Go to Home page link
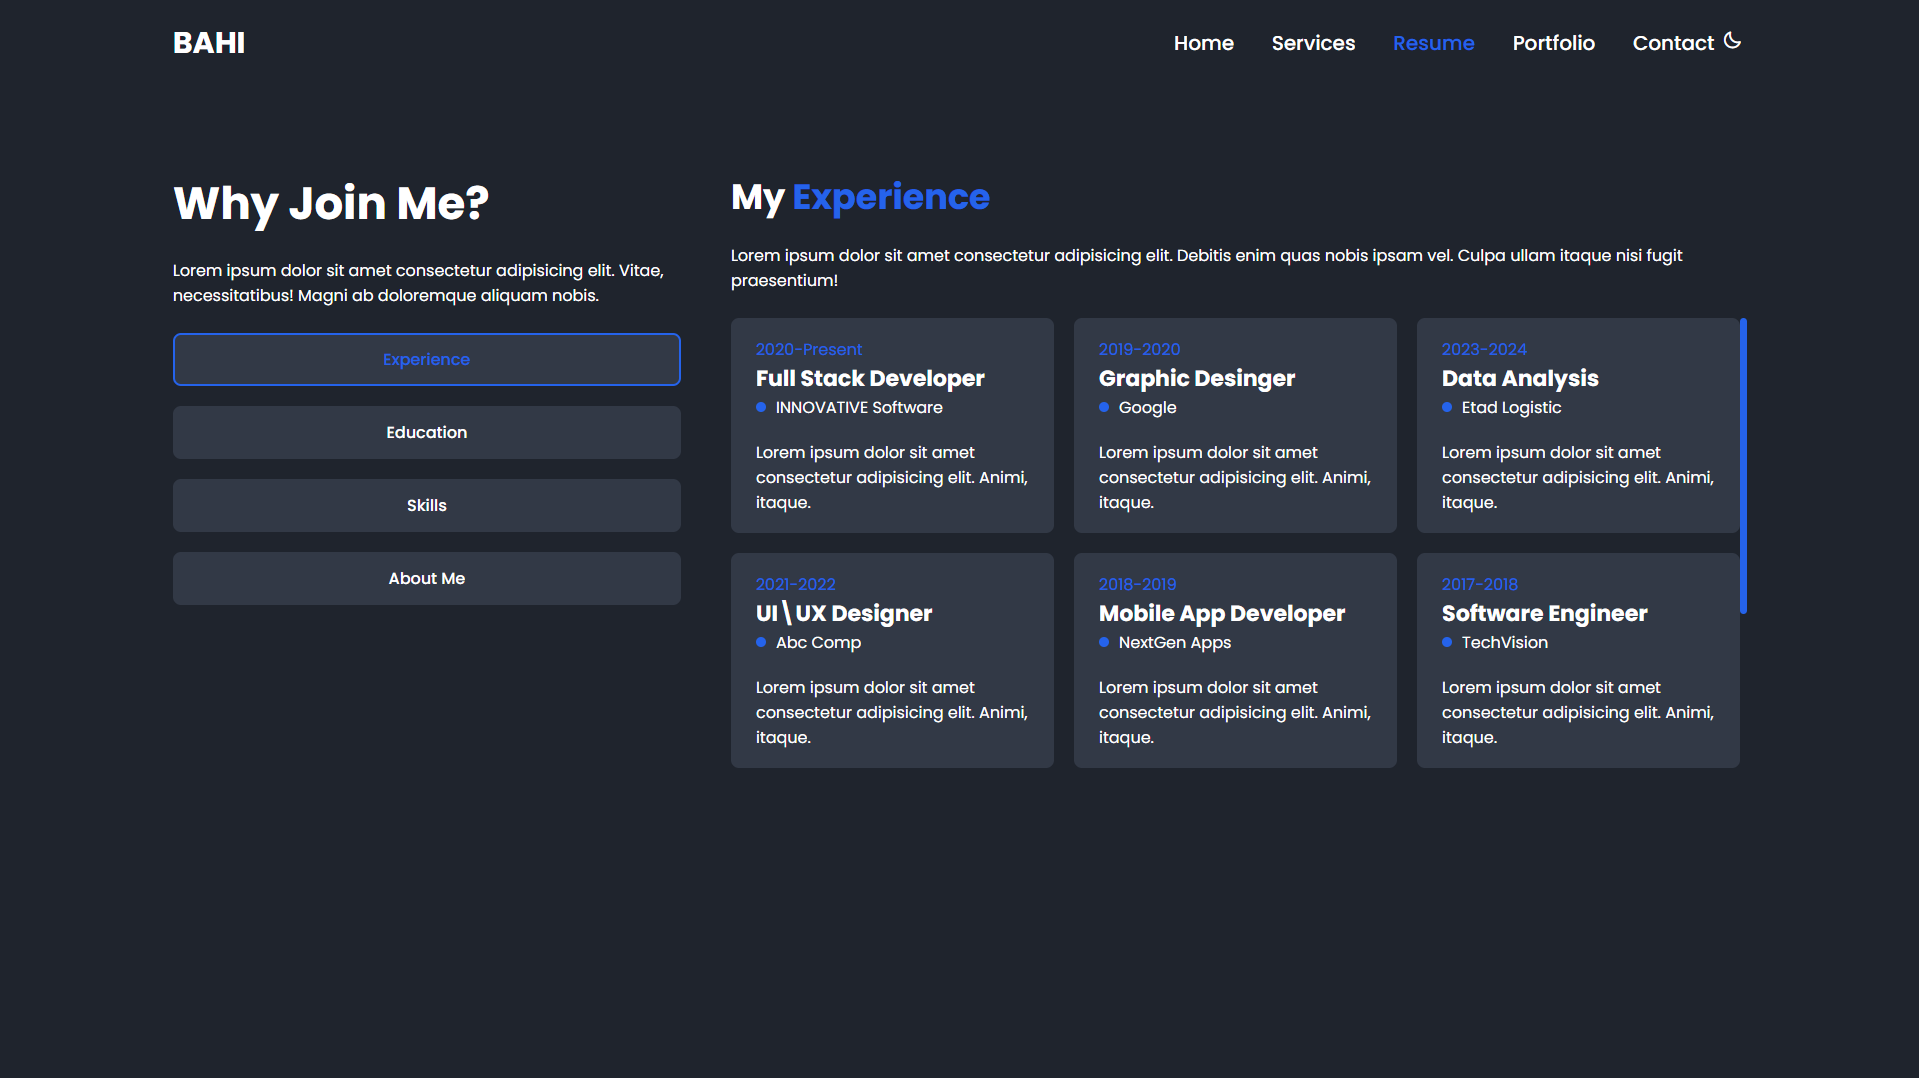 (1203, 43)
